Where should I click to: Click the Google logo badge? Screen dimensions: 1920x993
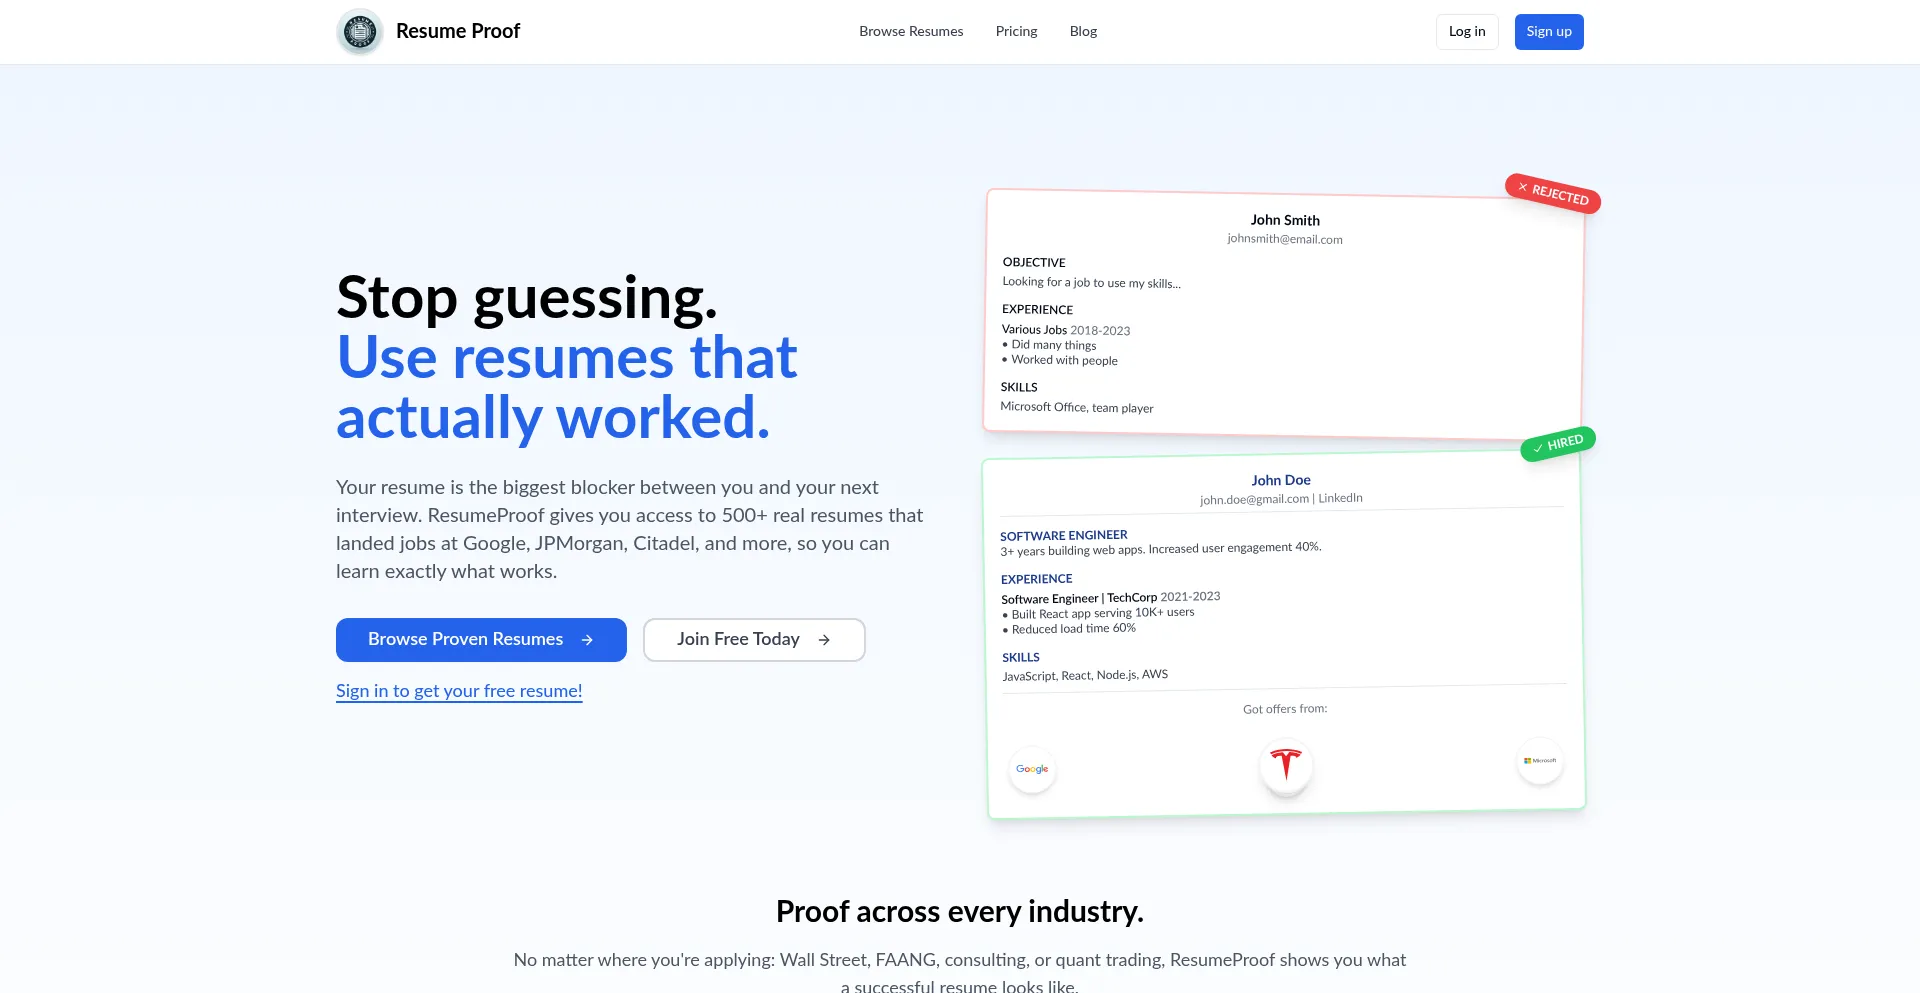click(x=1032, y=769)
